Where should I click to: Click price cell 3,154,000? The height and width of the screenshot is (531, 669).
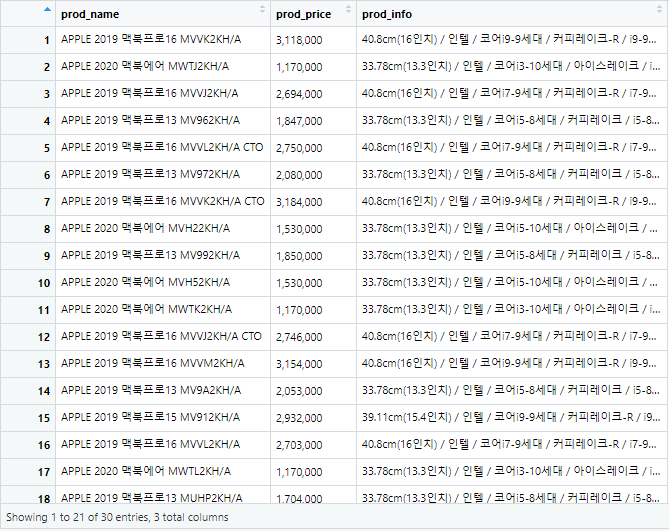313,364
